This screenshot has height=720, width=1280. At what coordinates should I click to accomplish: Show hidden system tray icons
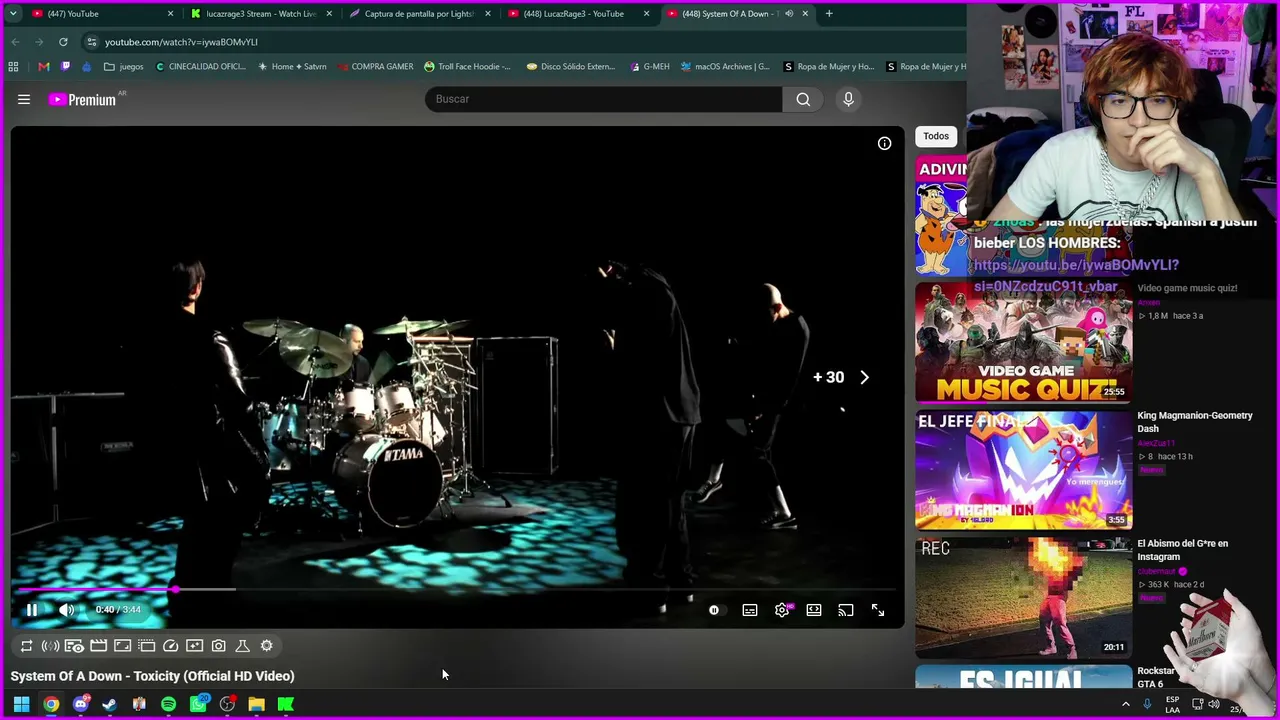click(1125, 704)
